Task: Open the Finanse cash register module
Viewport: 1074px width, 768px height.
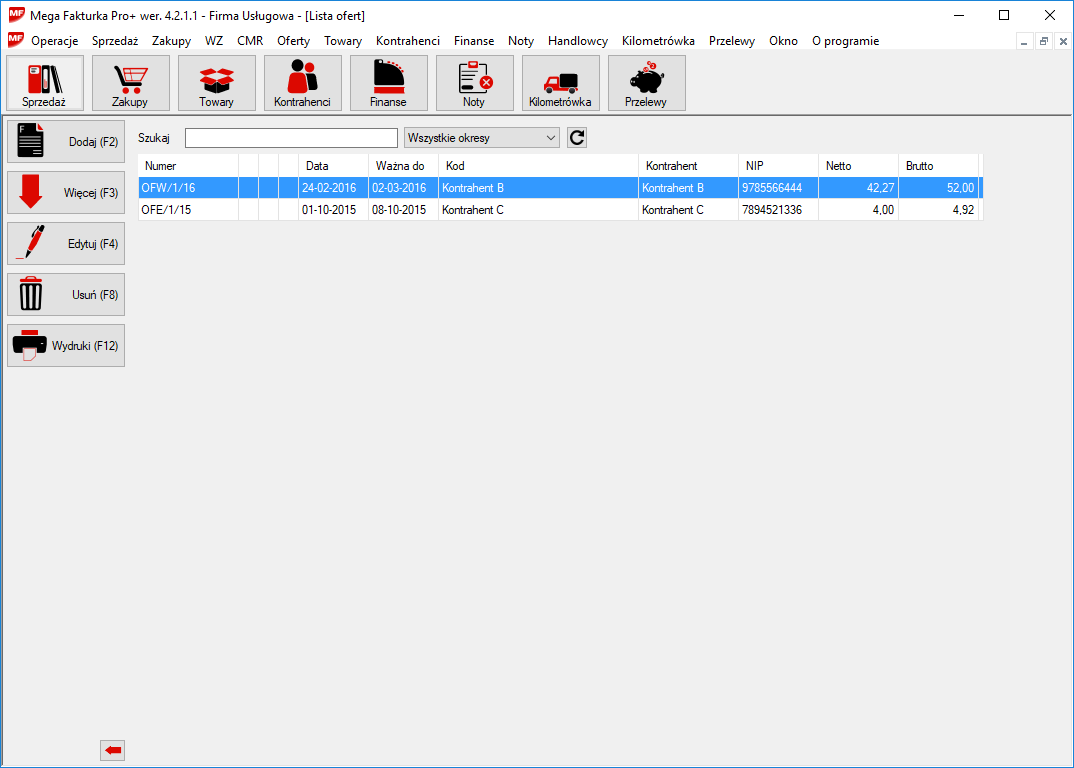Action: pyautogui.click(x=389, y=83)
